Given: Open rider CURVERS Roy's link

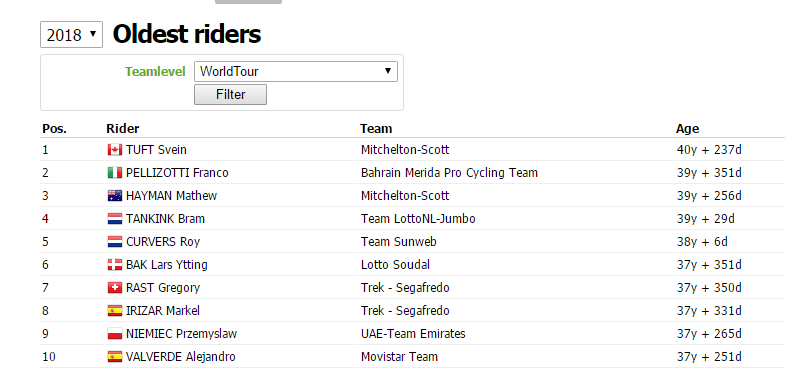Looking at the screenshot, I should [163, 242].
